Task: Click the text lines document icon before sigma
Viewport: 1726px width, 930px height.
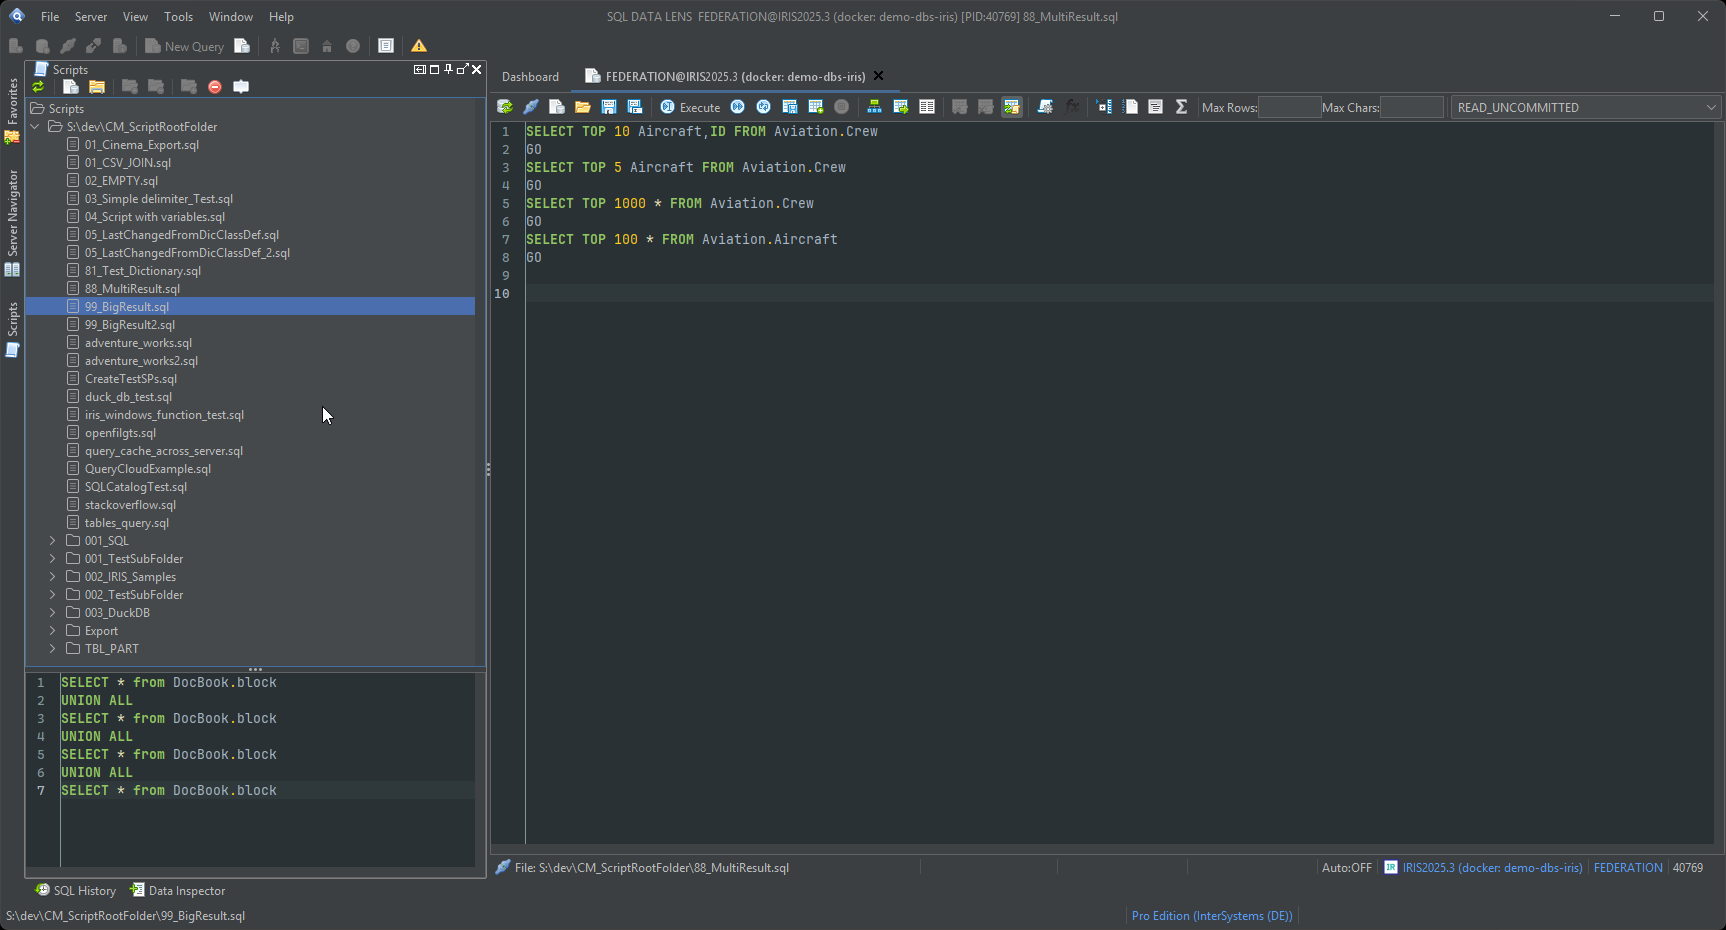Action: coord(1155,107)
